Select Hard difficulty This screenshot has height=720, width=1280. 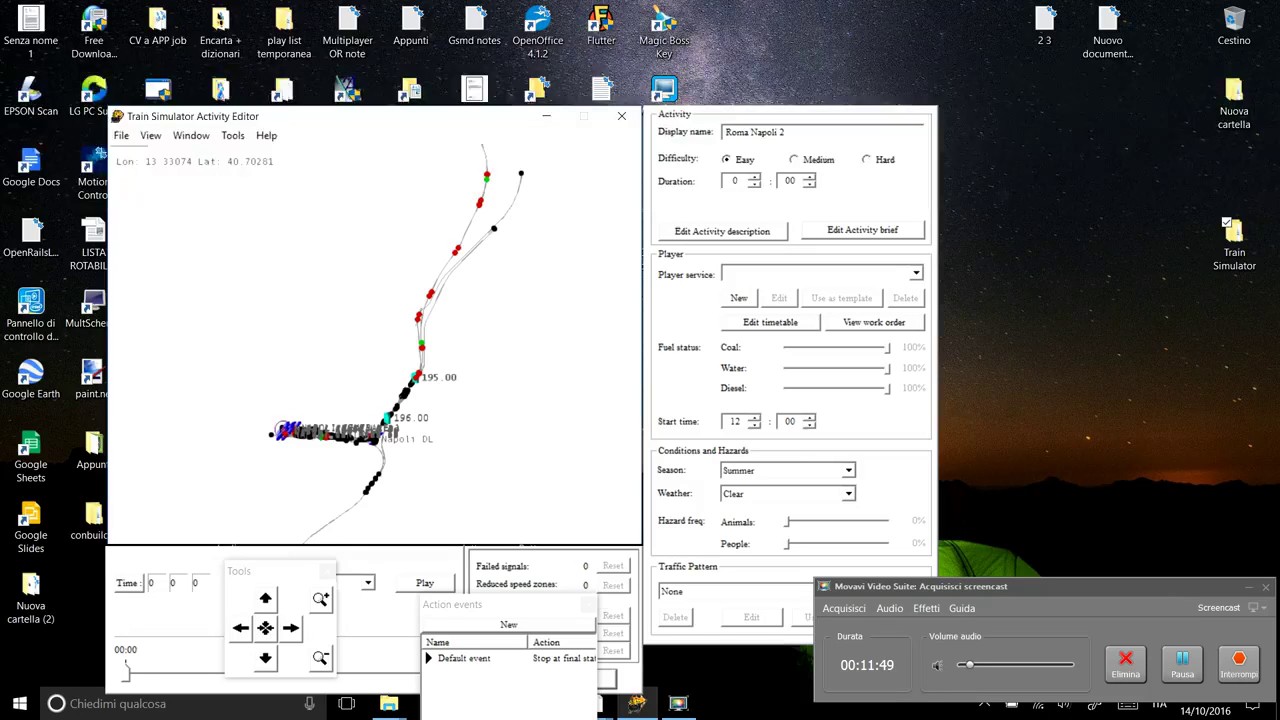coord(866,159)
